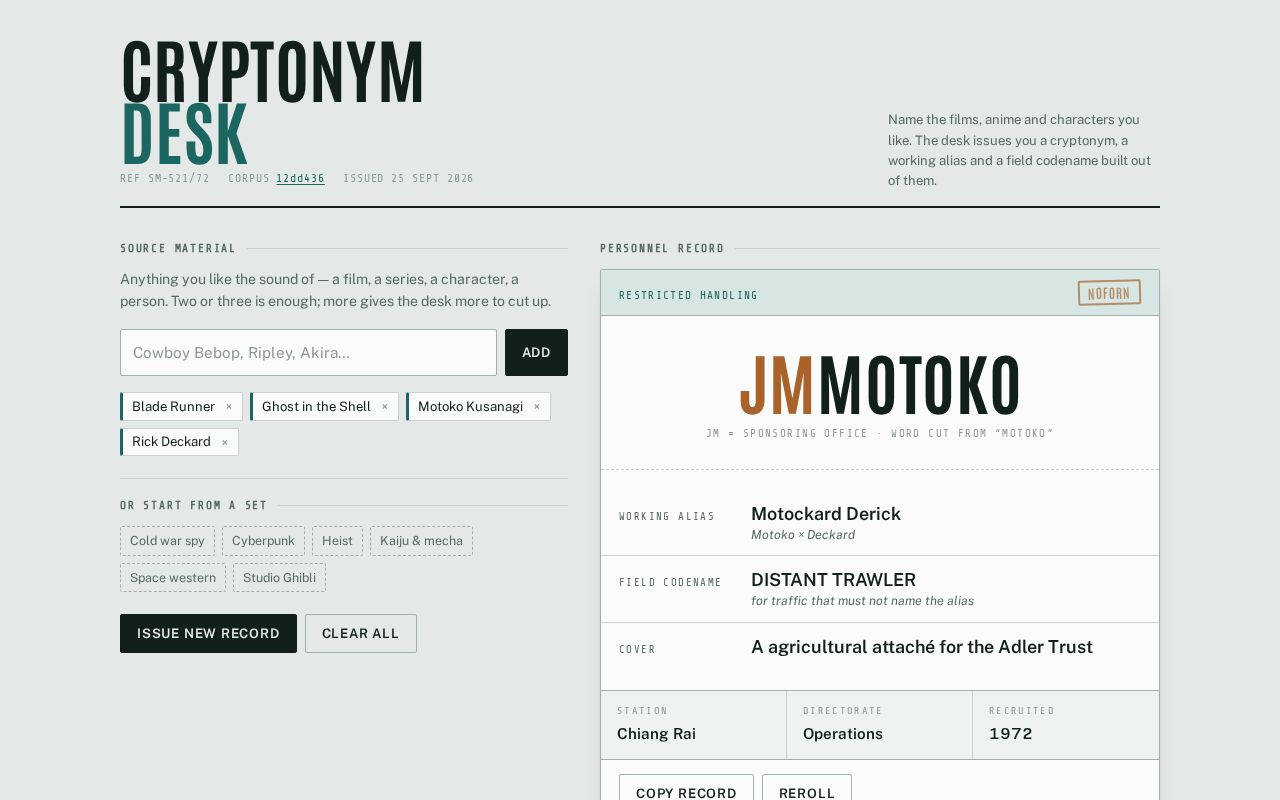Click the ISSUED 25 SEPT 2026 text
Image resolution: width=1280 pixels, height=800 pixels.
pos(409,179)
